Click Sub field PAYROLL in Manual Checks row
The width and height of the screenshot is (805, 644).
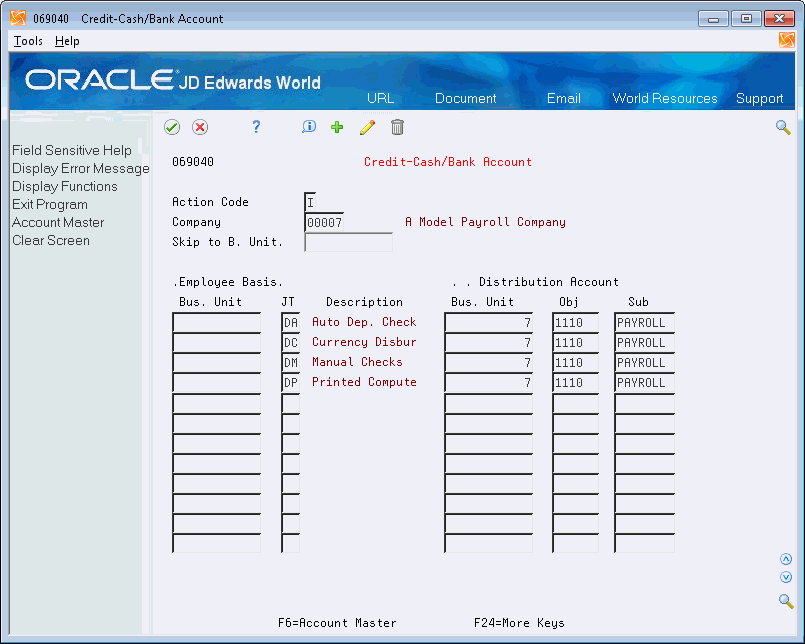point(644,363)
